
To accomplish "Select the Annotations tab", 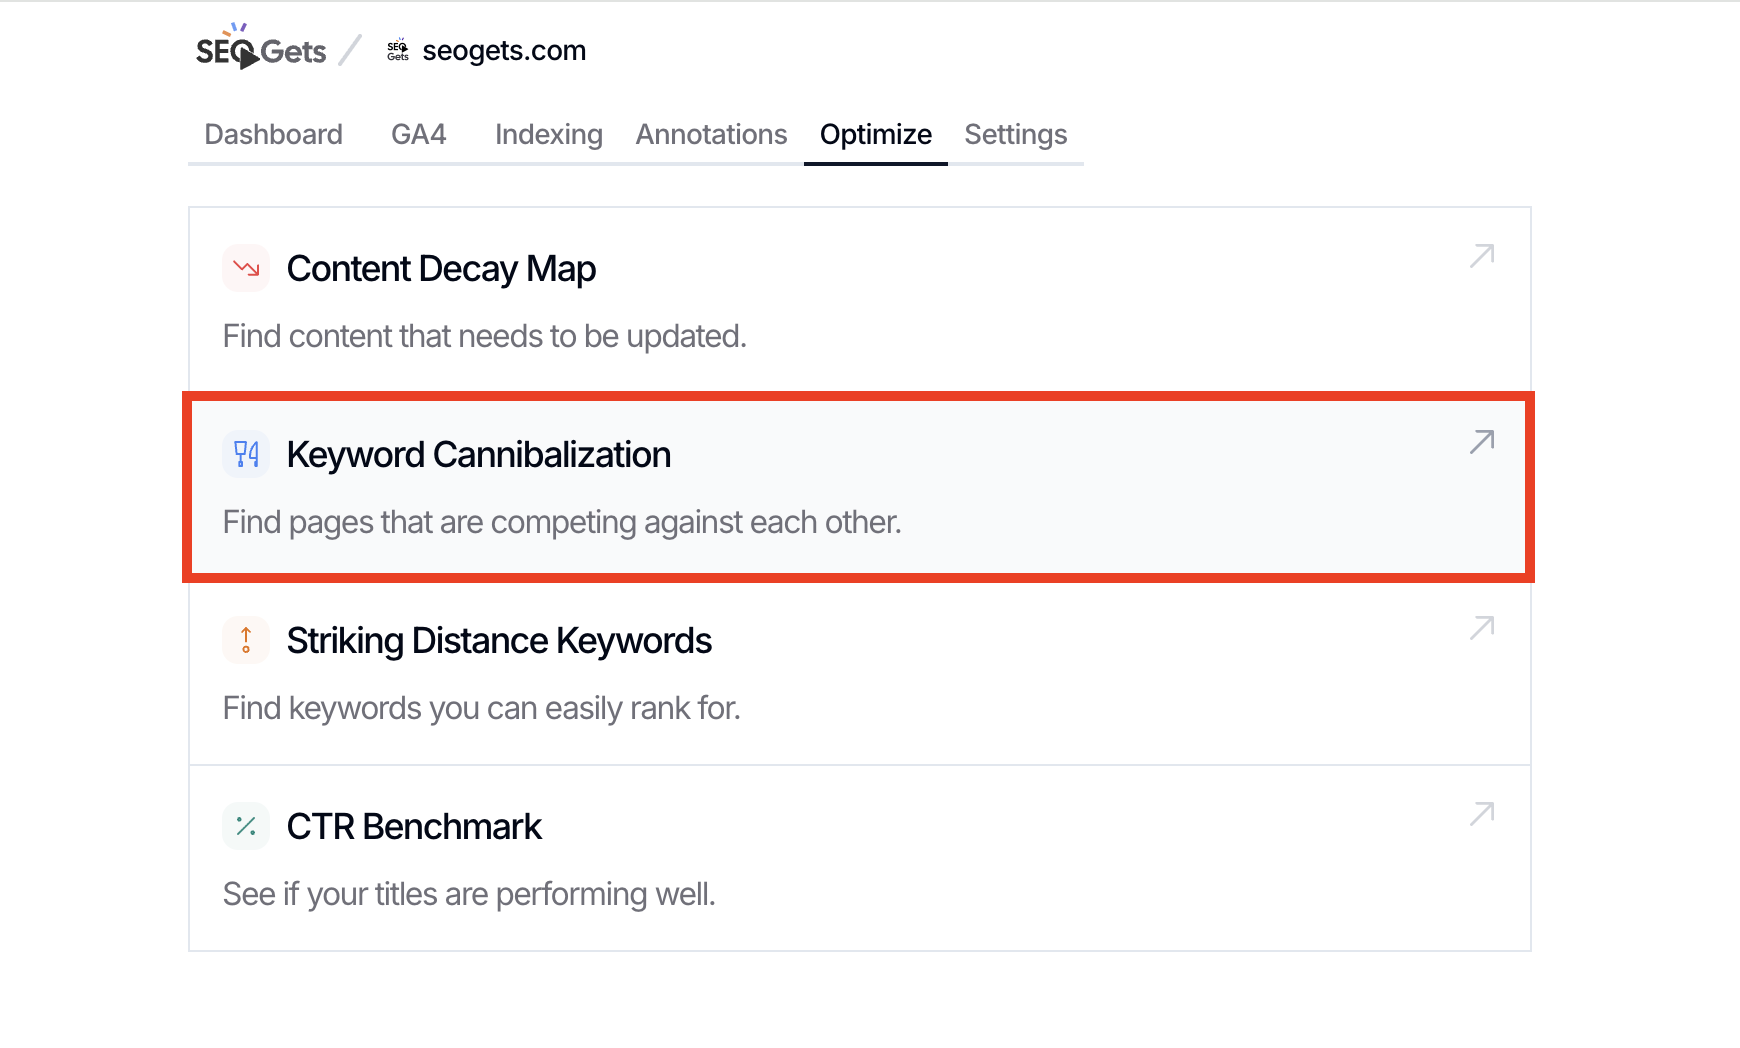I will click(x=711, y=134).
